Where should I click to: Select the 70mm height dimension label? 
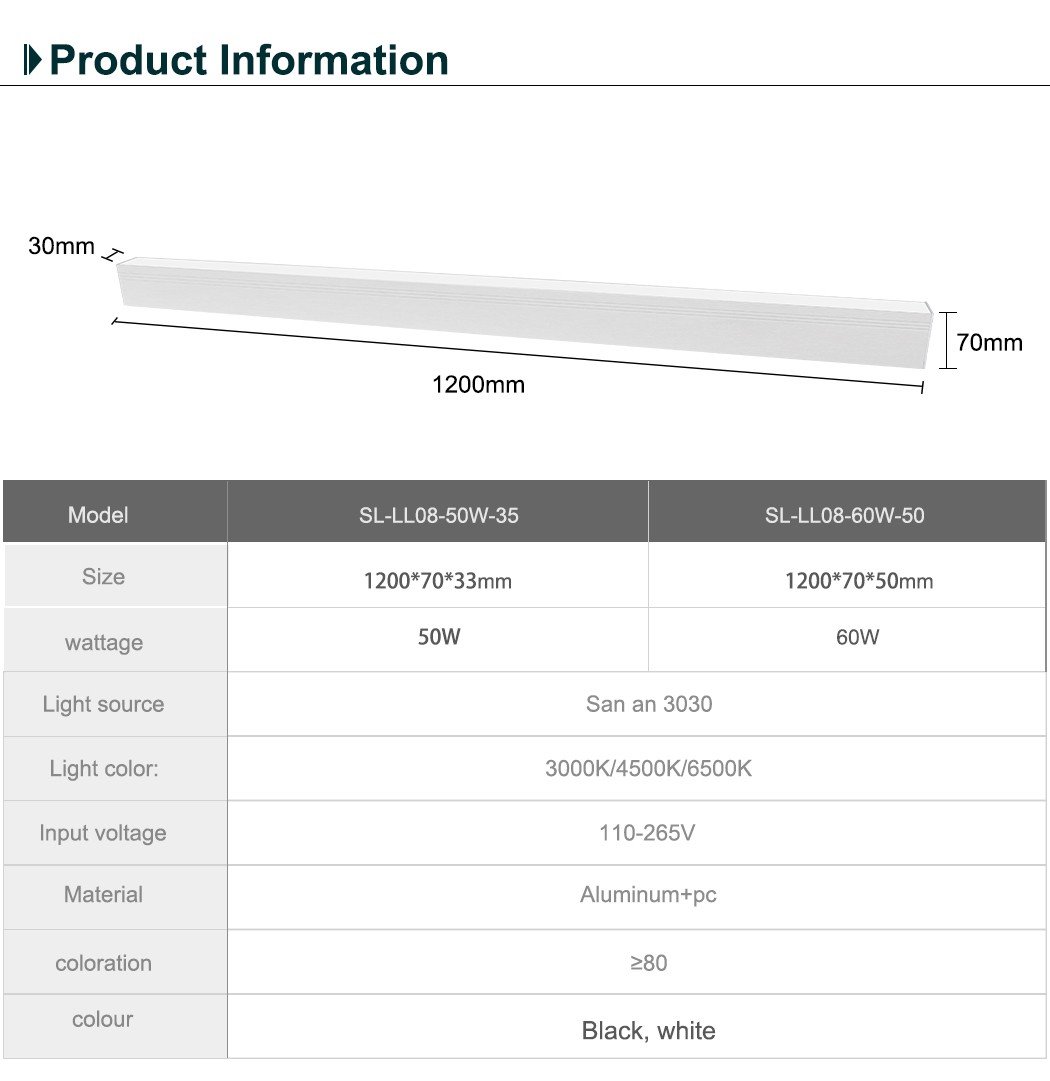pos(989,343)
